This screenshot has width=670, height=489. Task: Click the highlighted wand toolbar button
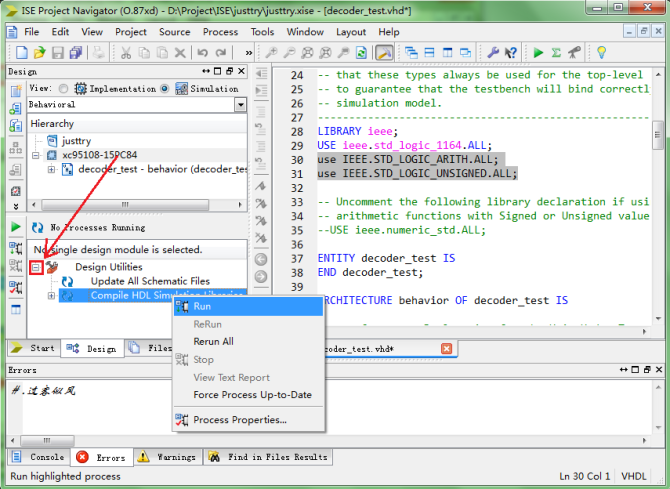point(384,53)
